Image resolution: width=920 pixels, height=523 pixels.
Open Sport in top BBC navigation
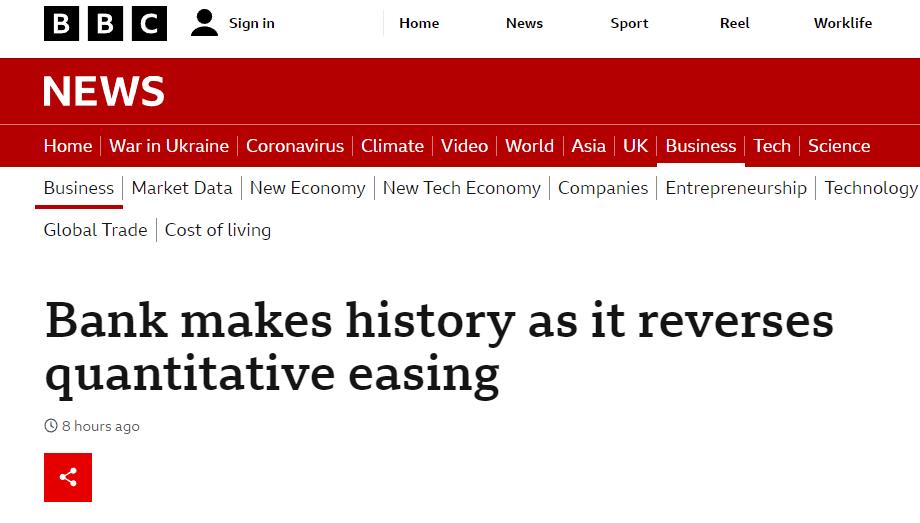[629, 23]
